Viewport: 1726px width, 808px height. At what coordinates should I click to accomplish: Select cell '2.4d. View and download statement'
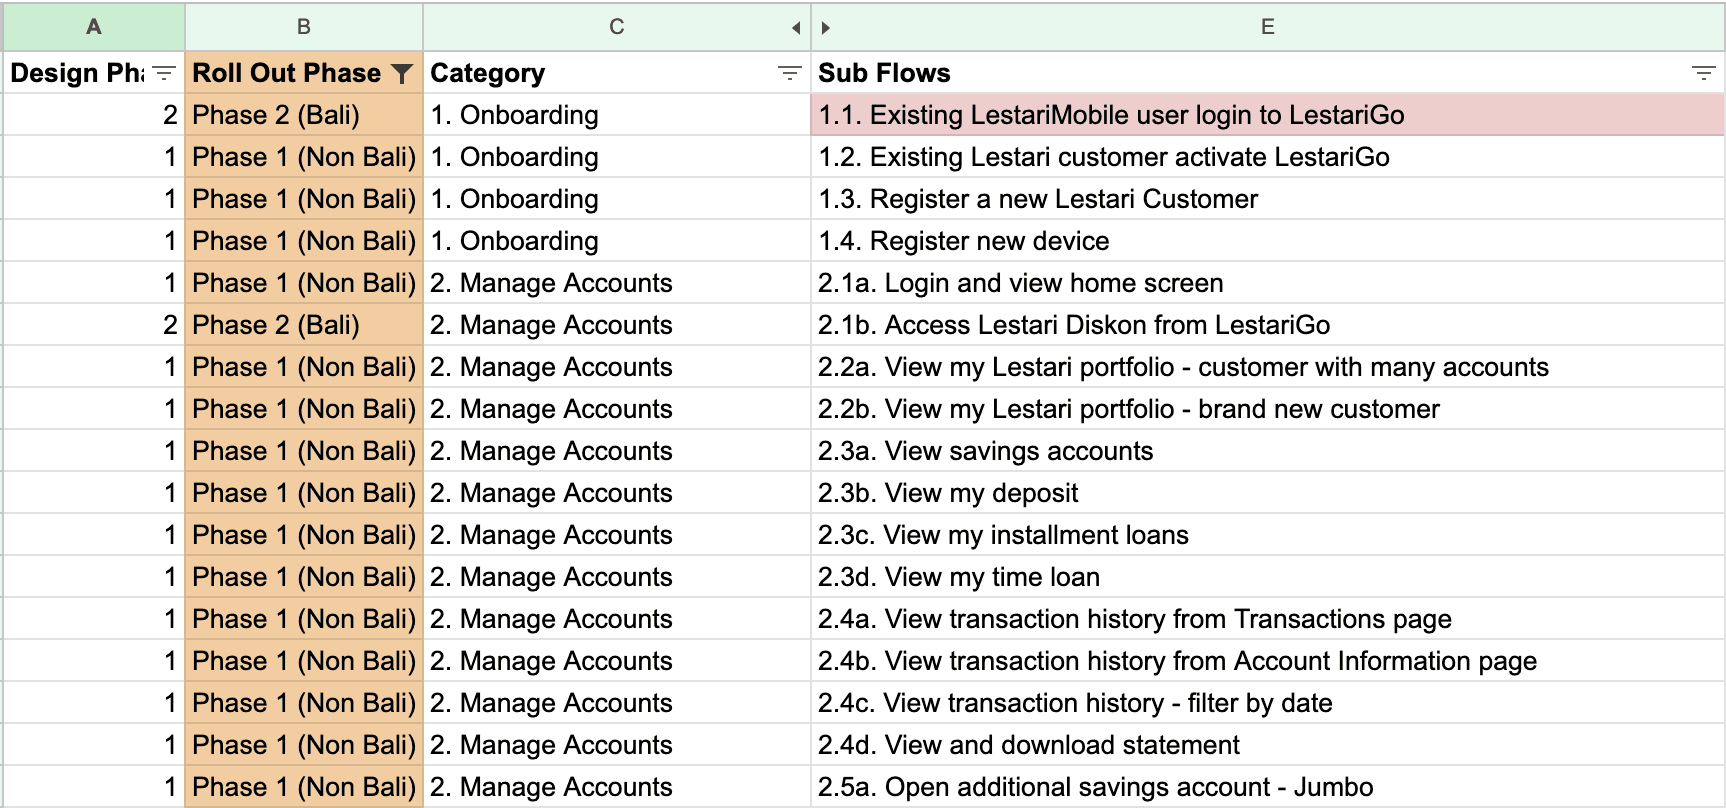pos(1268,745)
